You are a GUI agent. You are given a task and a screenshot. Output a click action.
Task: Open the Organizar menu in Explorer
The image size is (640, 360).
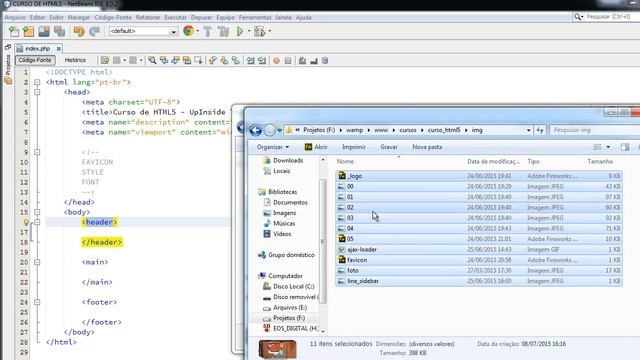pyautogui.click(x=273, y=147)
